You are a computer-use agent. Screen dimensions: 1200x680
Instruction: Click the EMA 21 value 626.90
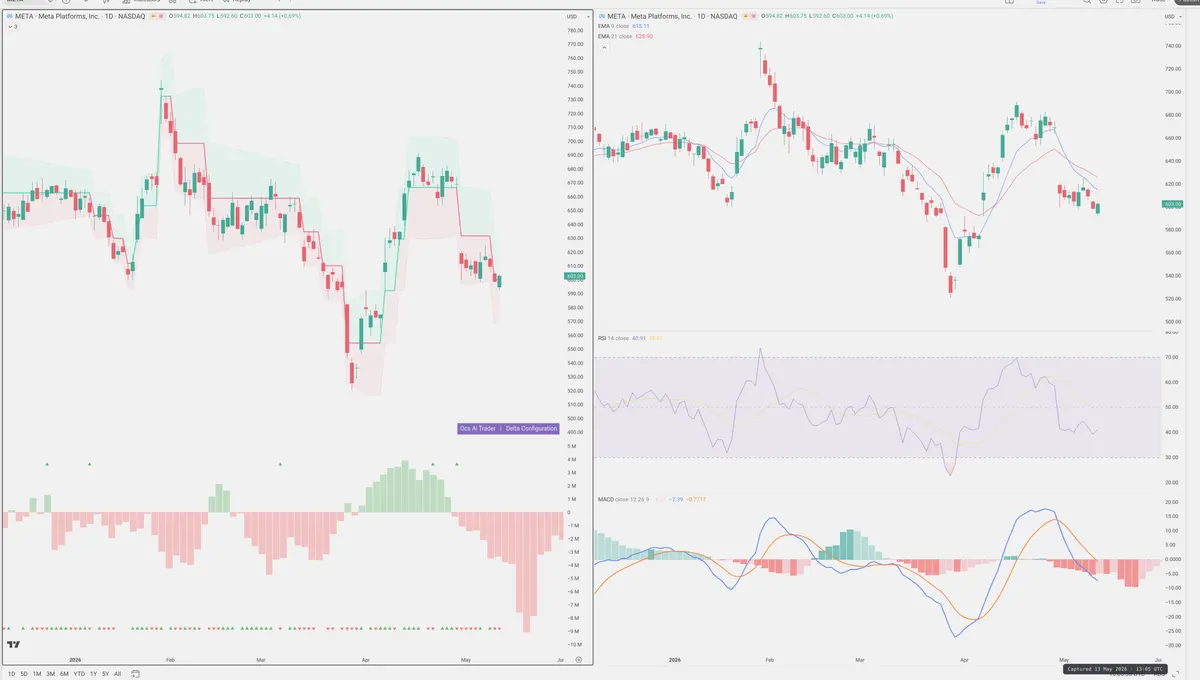pos(643,36)
